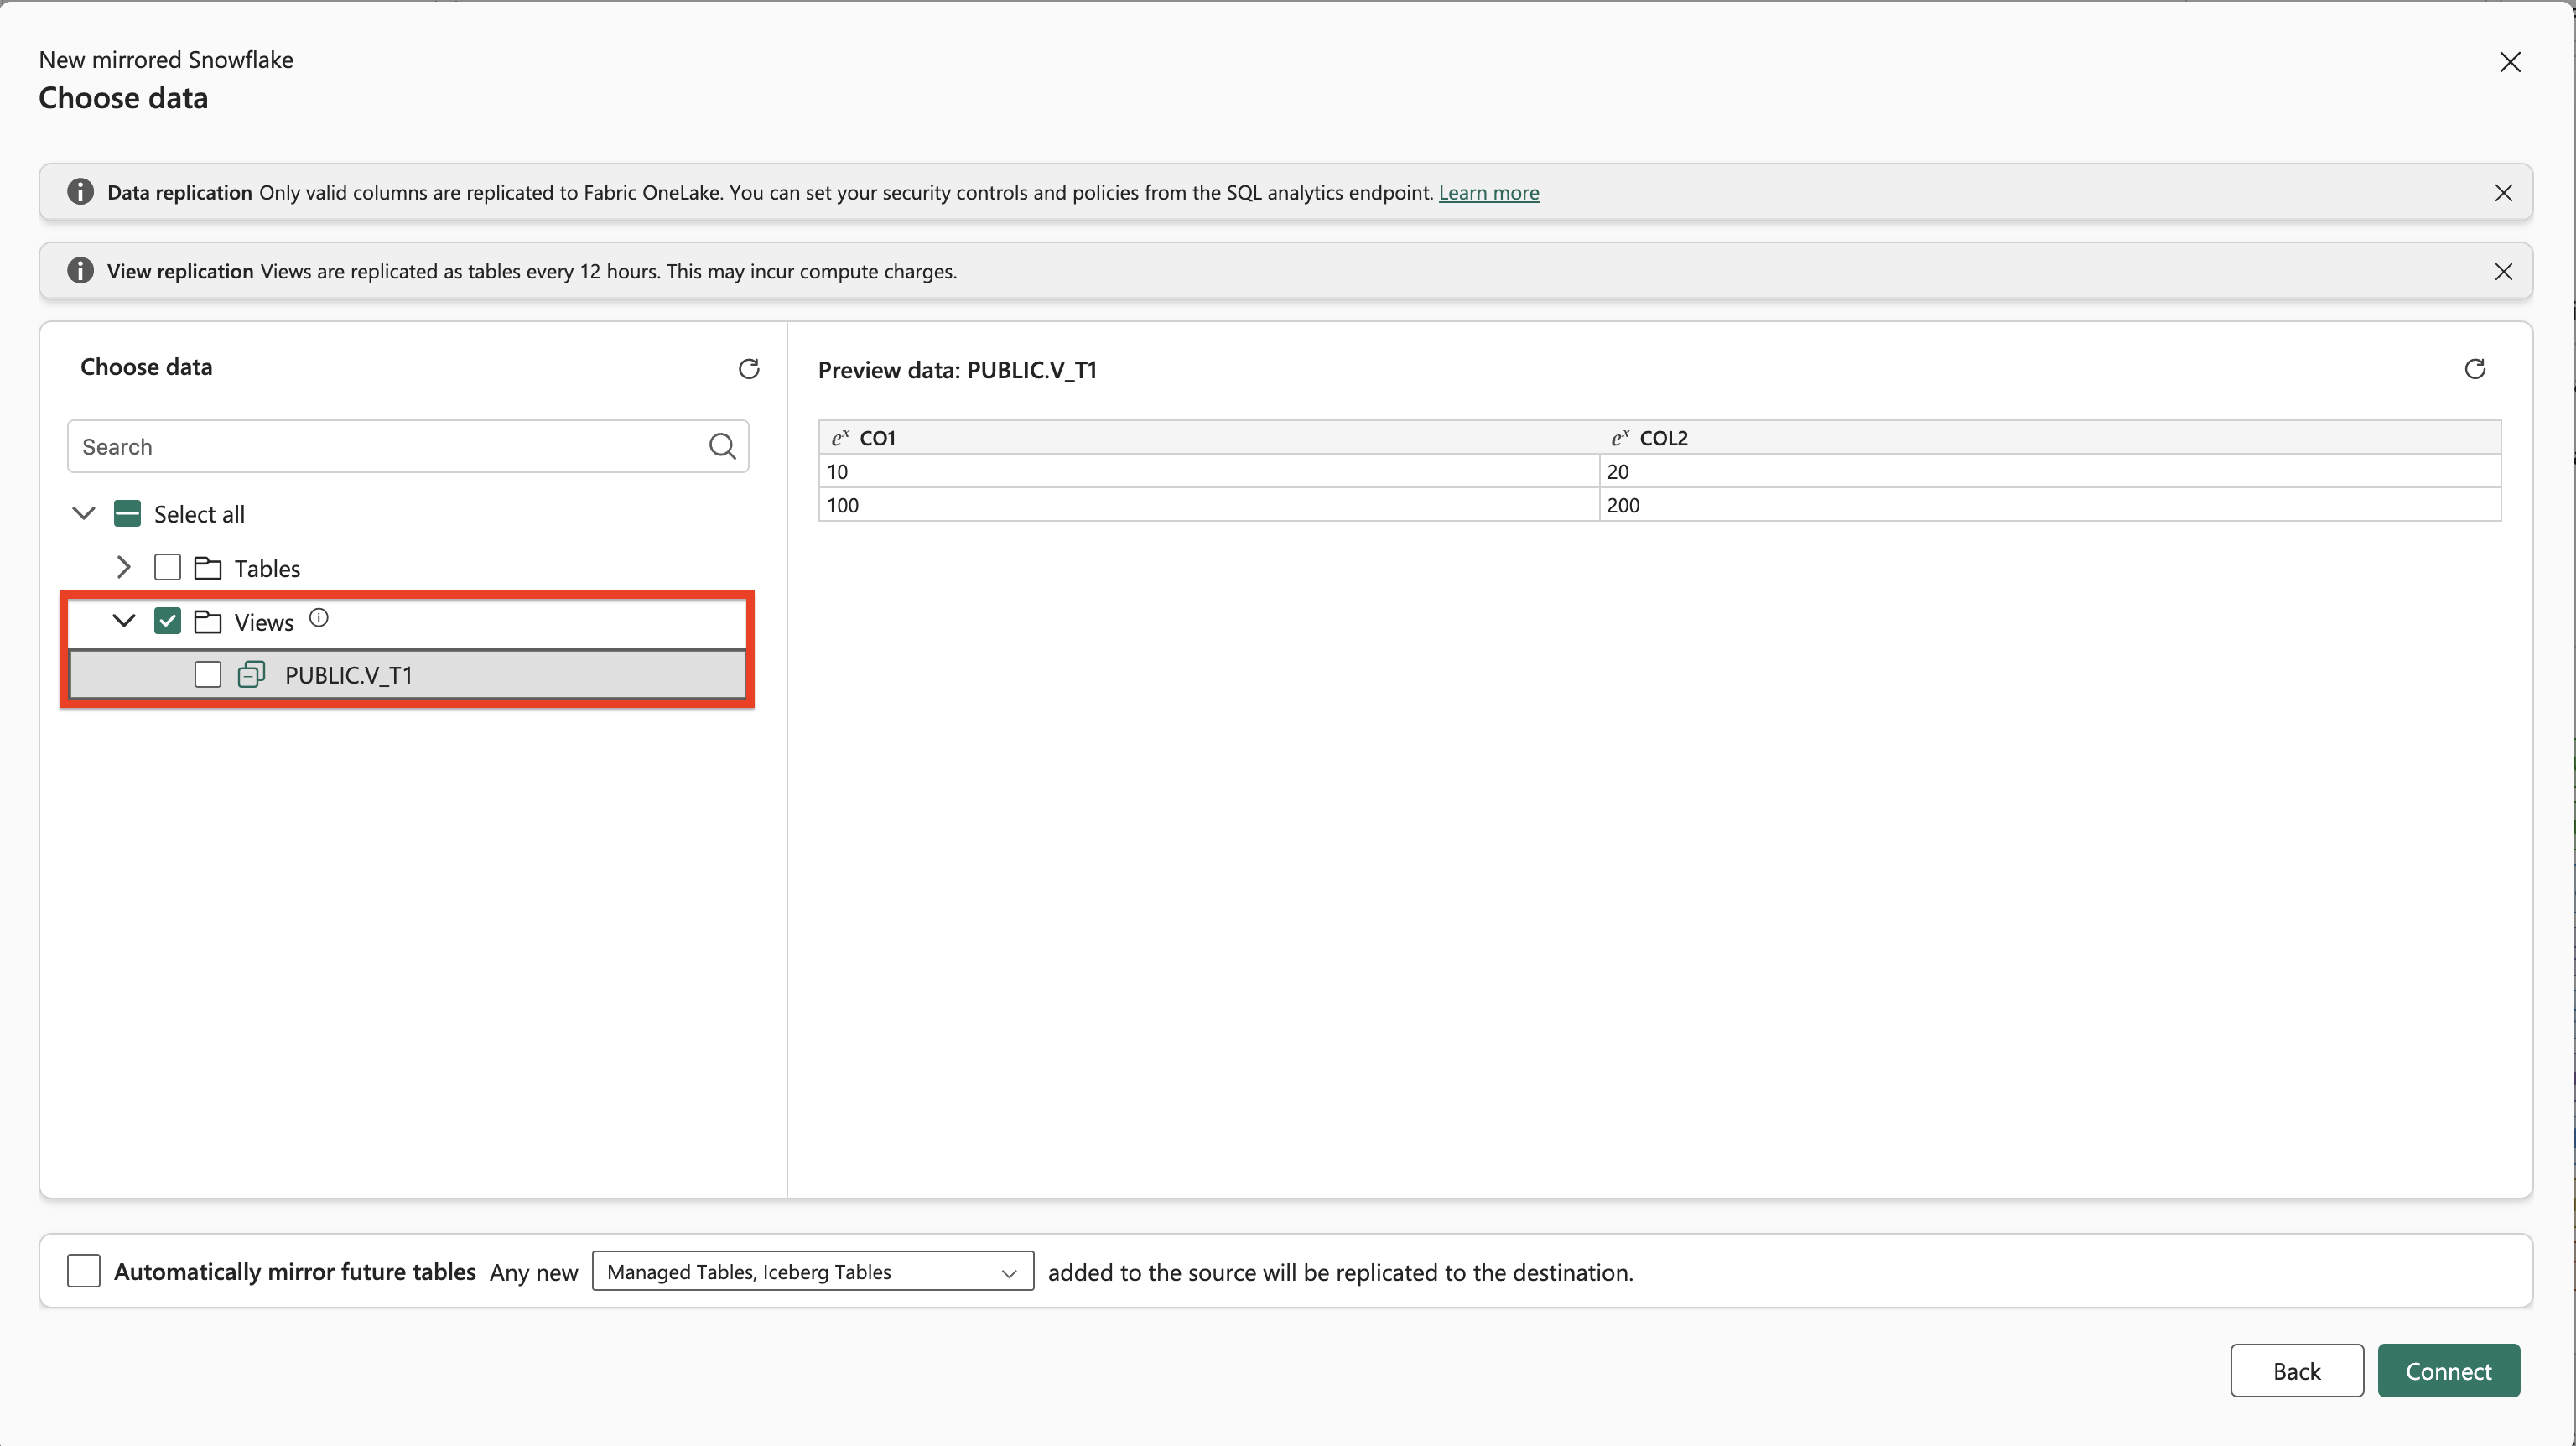Dismiss the View replication banner
2576x1446 pixels.
2503,271
